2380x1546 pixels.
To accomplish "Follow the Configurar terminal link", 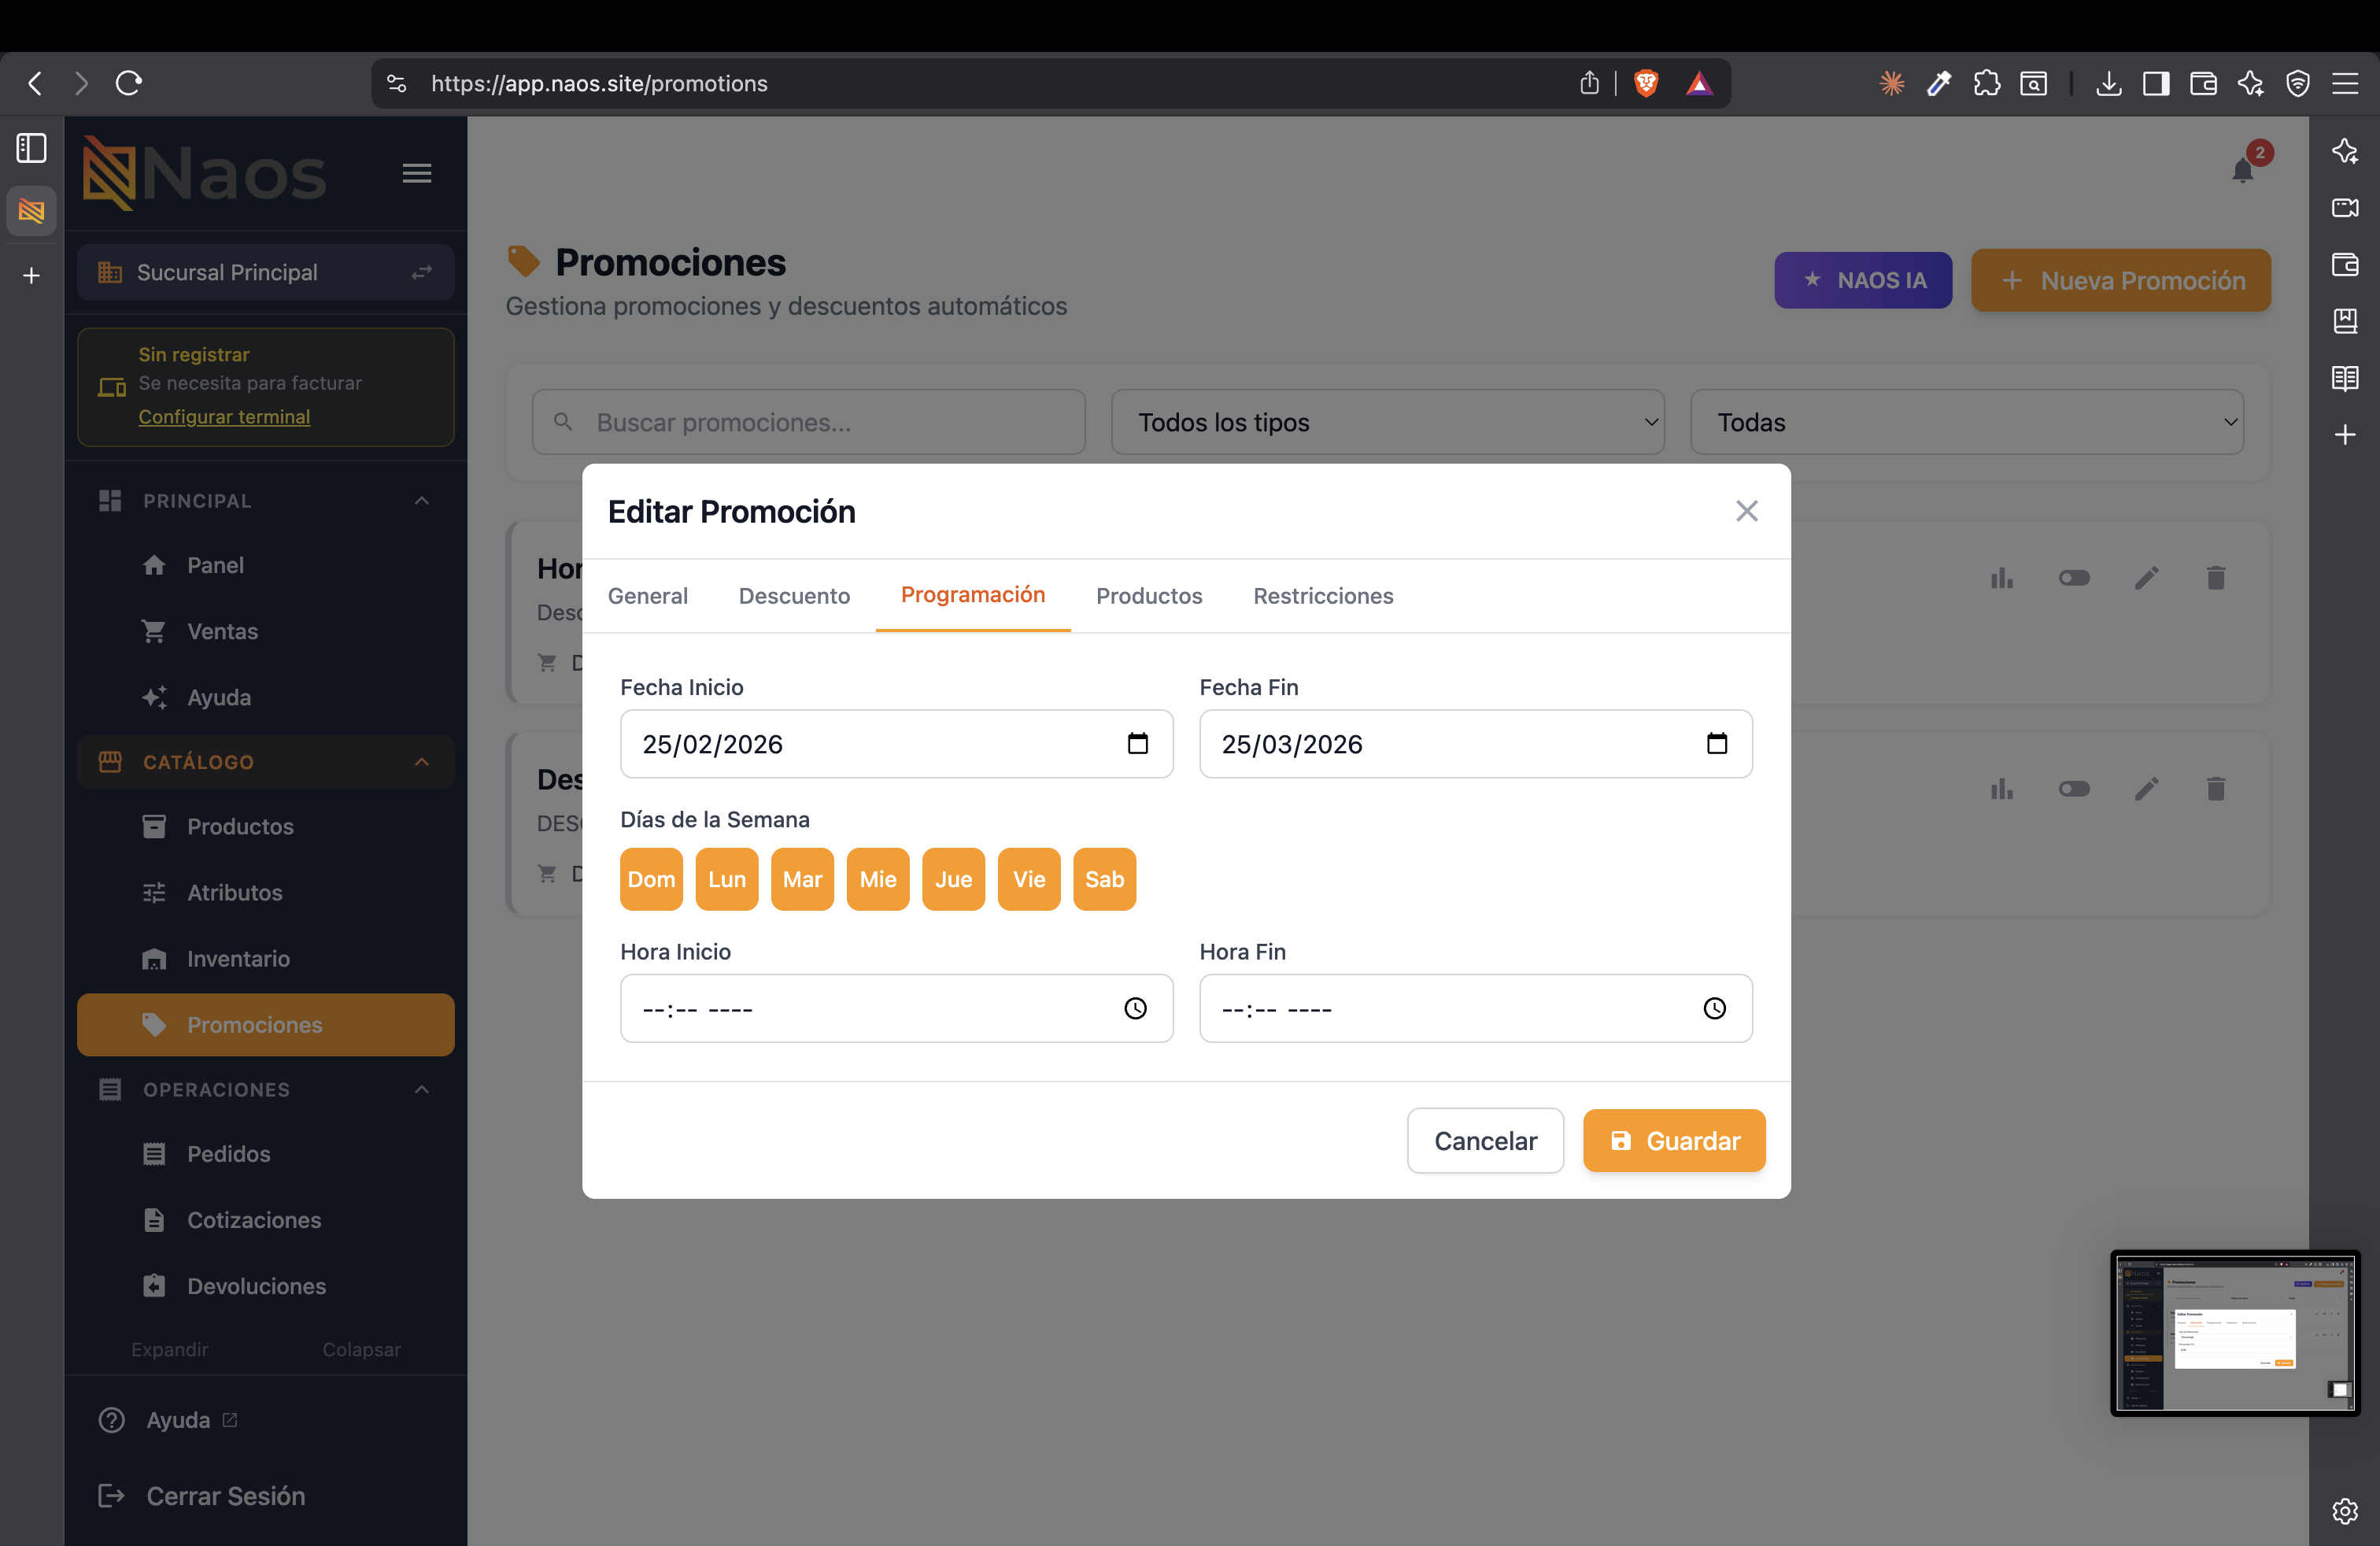I will (x=224, y=417).
